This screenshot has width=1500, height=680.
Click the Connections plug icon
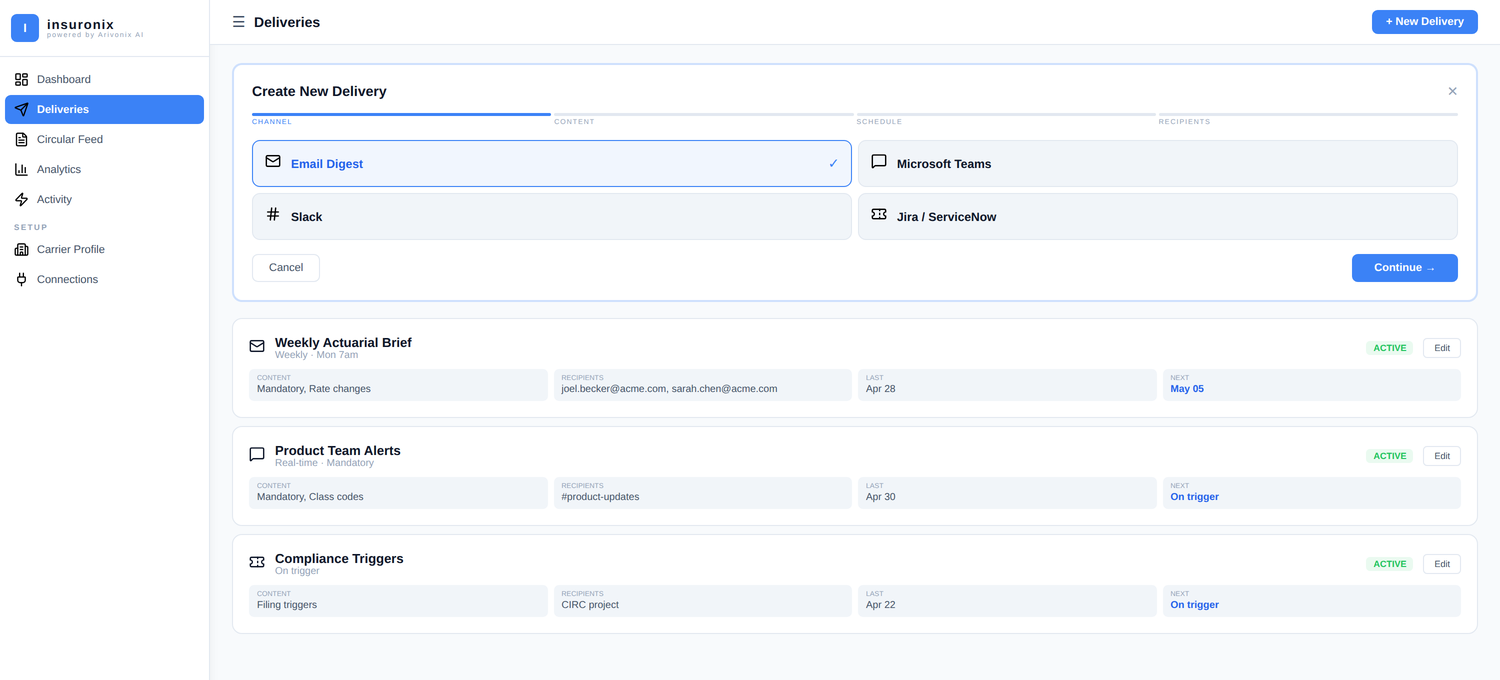point(21,279)
